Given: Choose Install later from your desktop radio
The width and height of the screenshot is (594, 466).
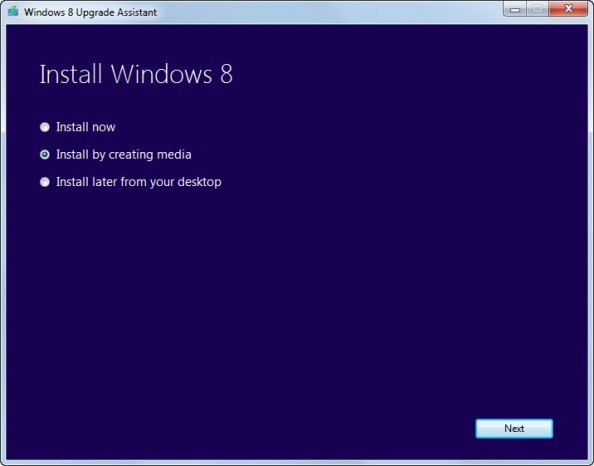Looking at the screenshot, I should click(45, 182).
